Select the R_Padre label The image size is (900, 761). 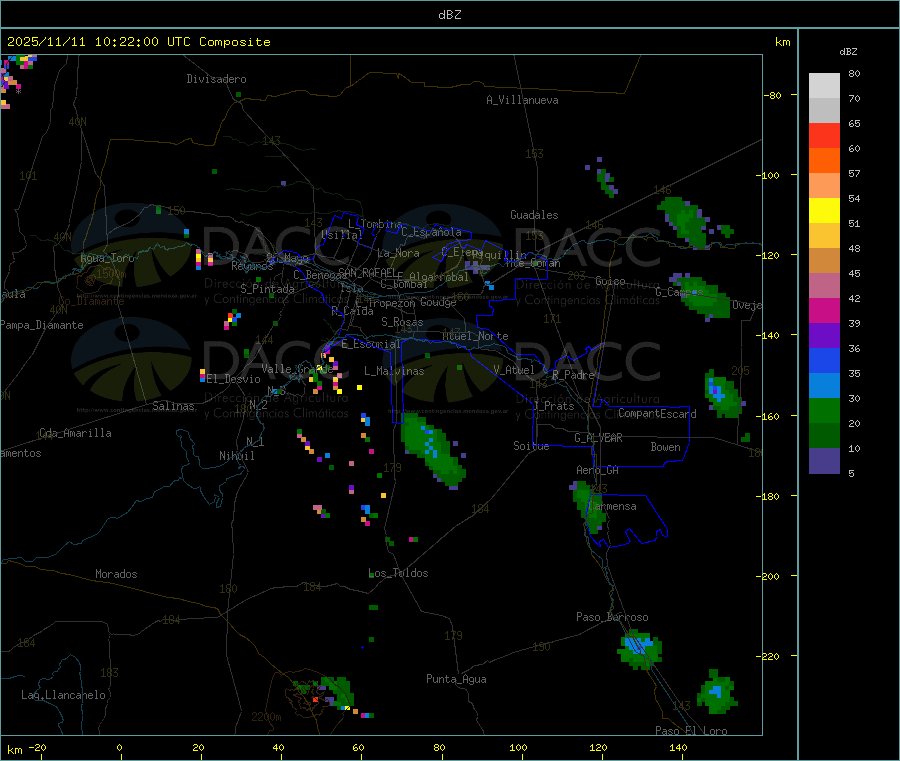(x=573, y=375)
